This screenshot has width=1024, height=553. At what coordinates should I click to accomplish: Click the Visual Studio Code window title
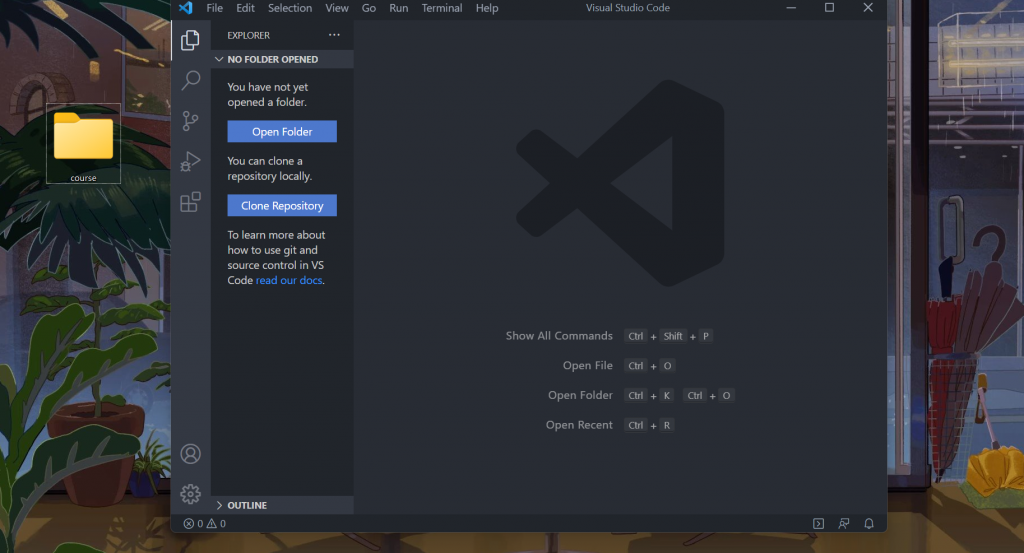click(x=628, y=8)
